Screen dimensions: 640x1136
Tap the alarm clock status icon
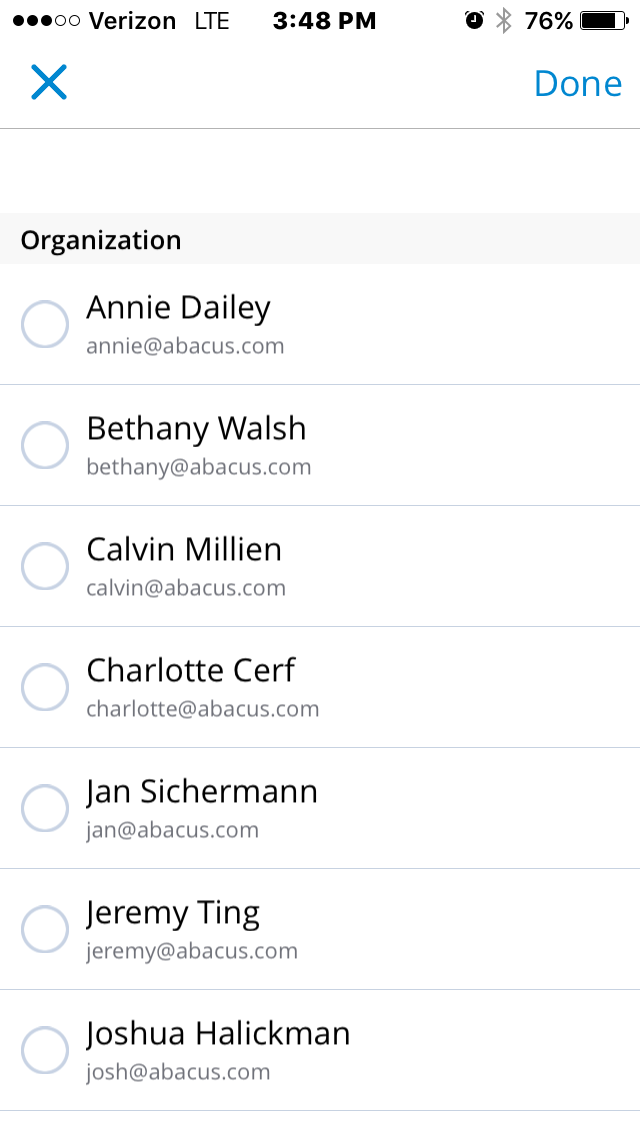[474, 20]
